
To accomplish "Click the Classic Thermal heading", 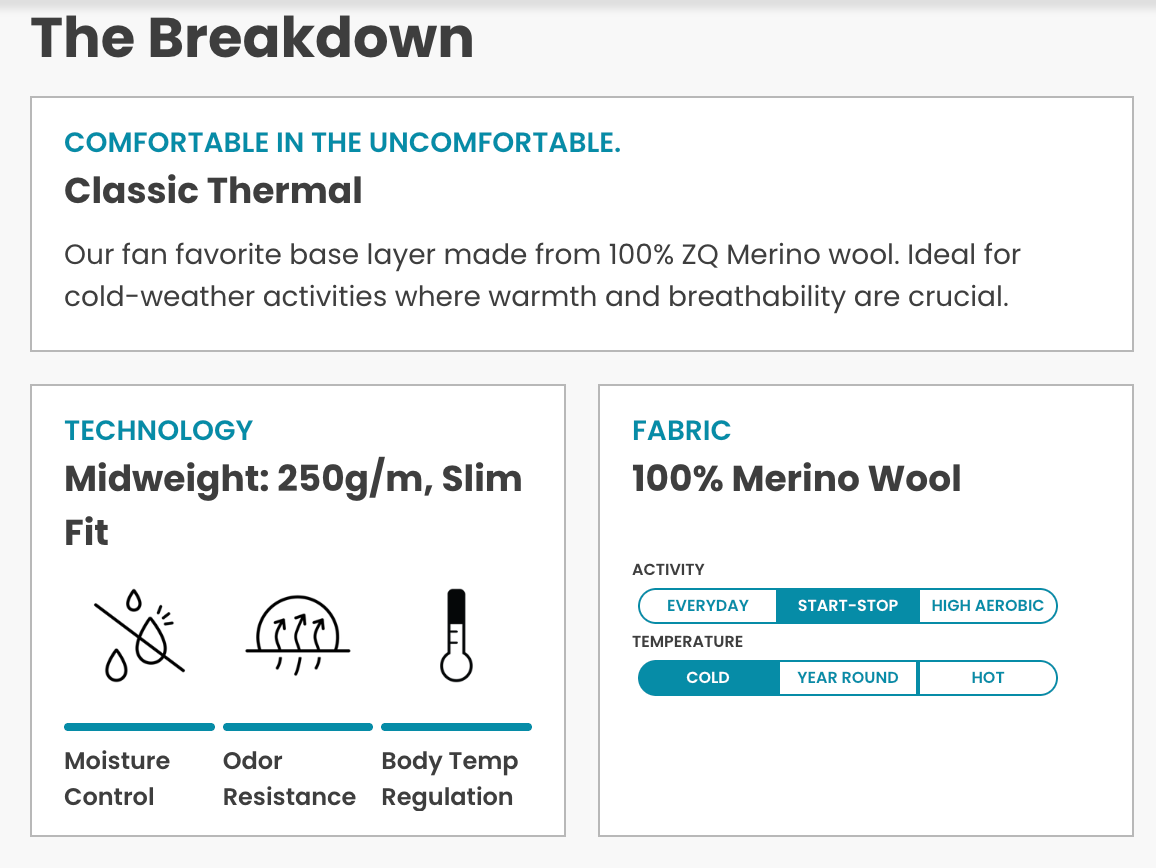I will pyautogui.click(x=213, y=190).
